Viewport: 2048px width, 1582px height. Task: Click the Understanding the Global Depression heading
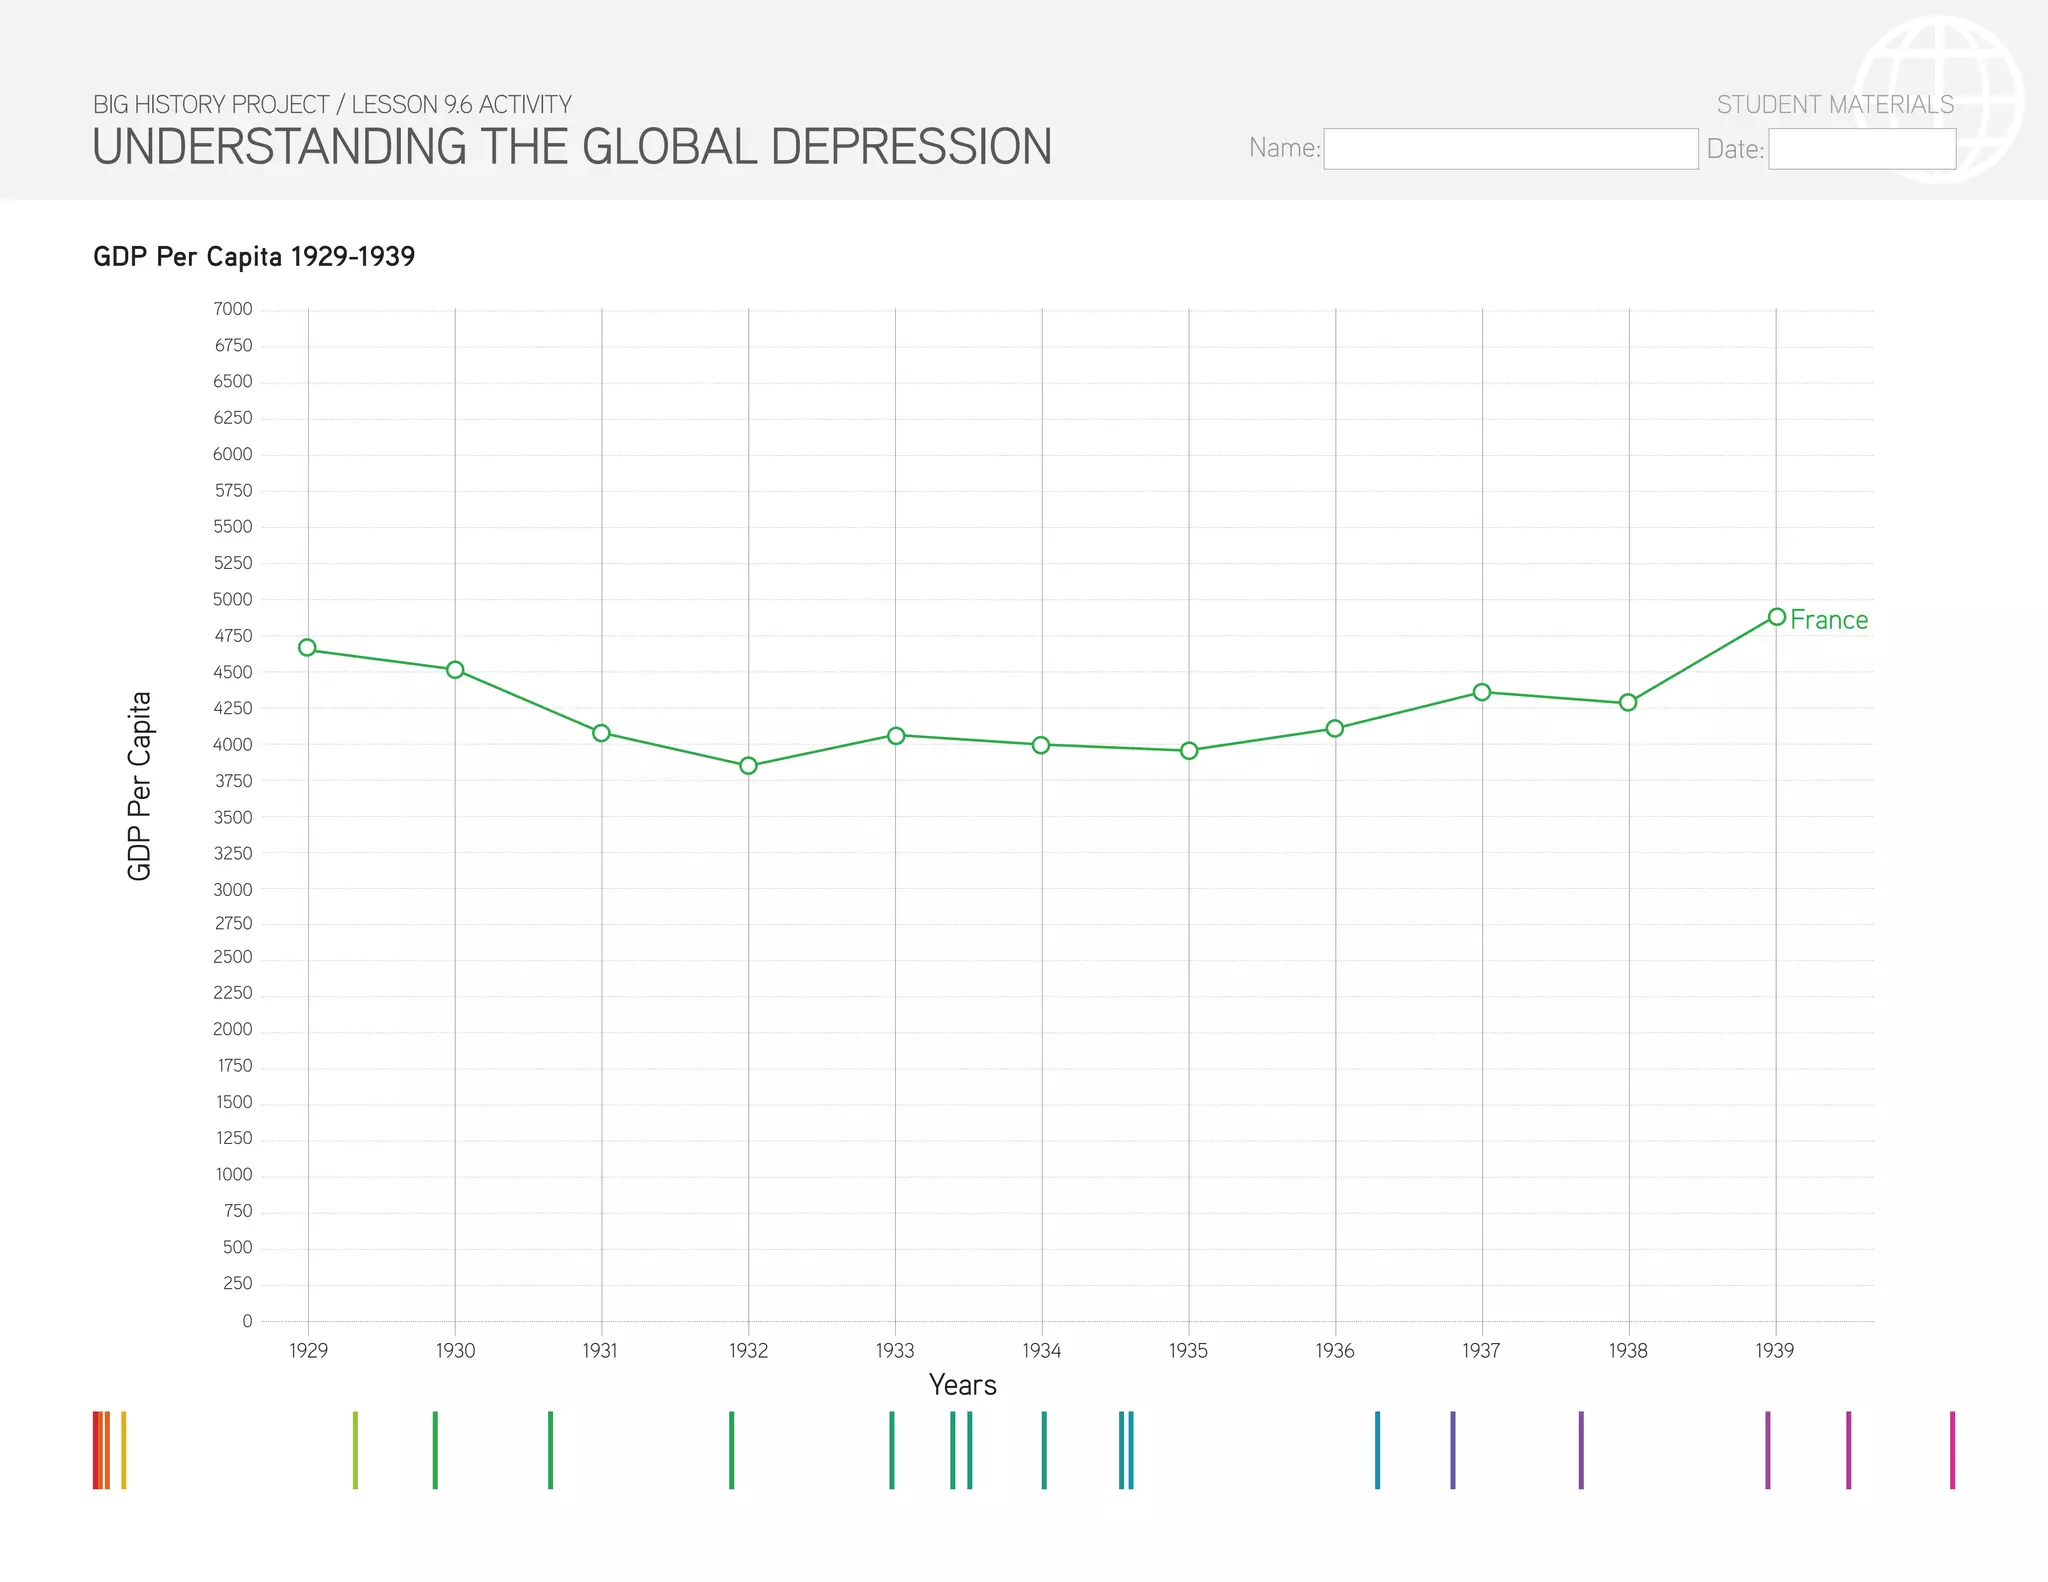(572, 147)
